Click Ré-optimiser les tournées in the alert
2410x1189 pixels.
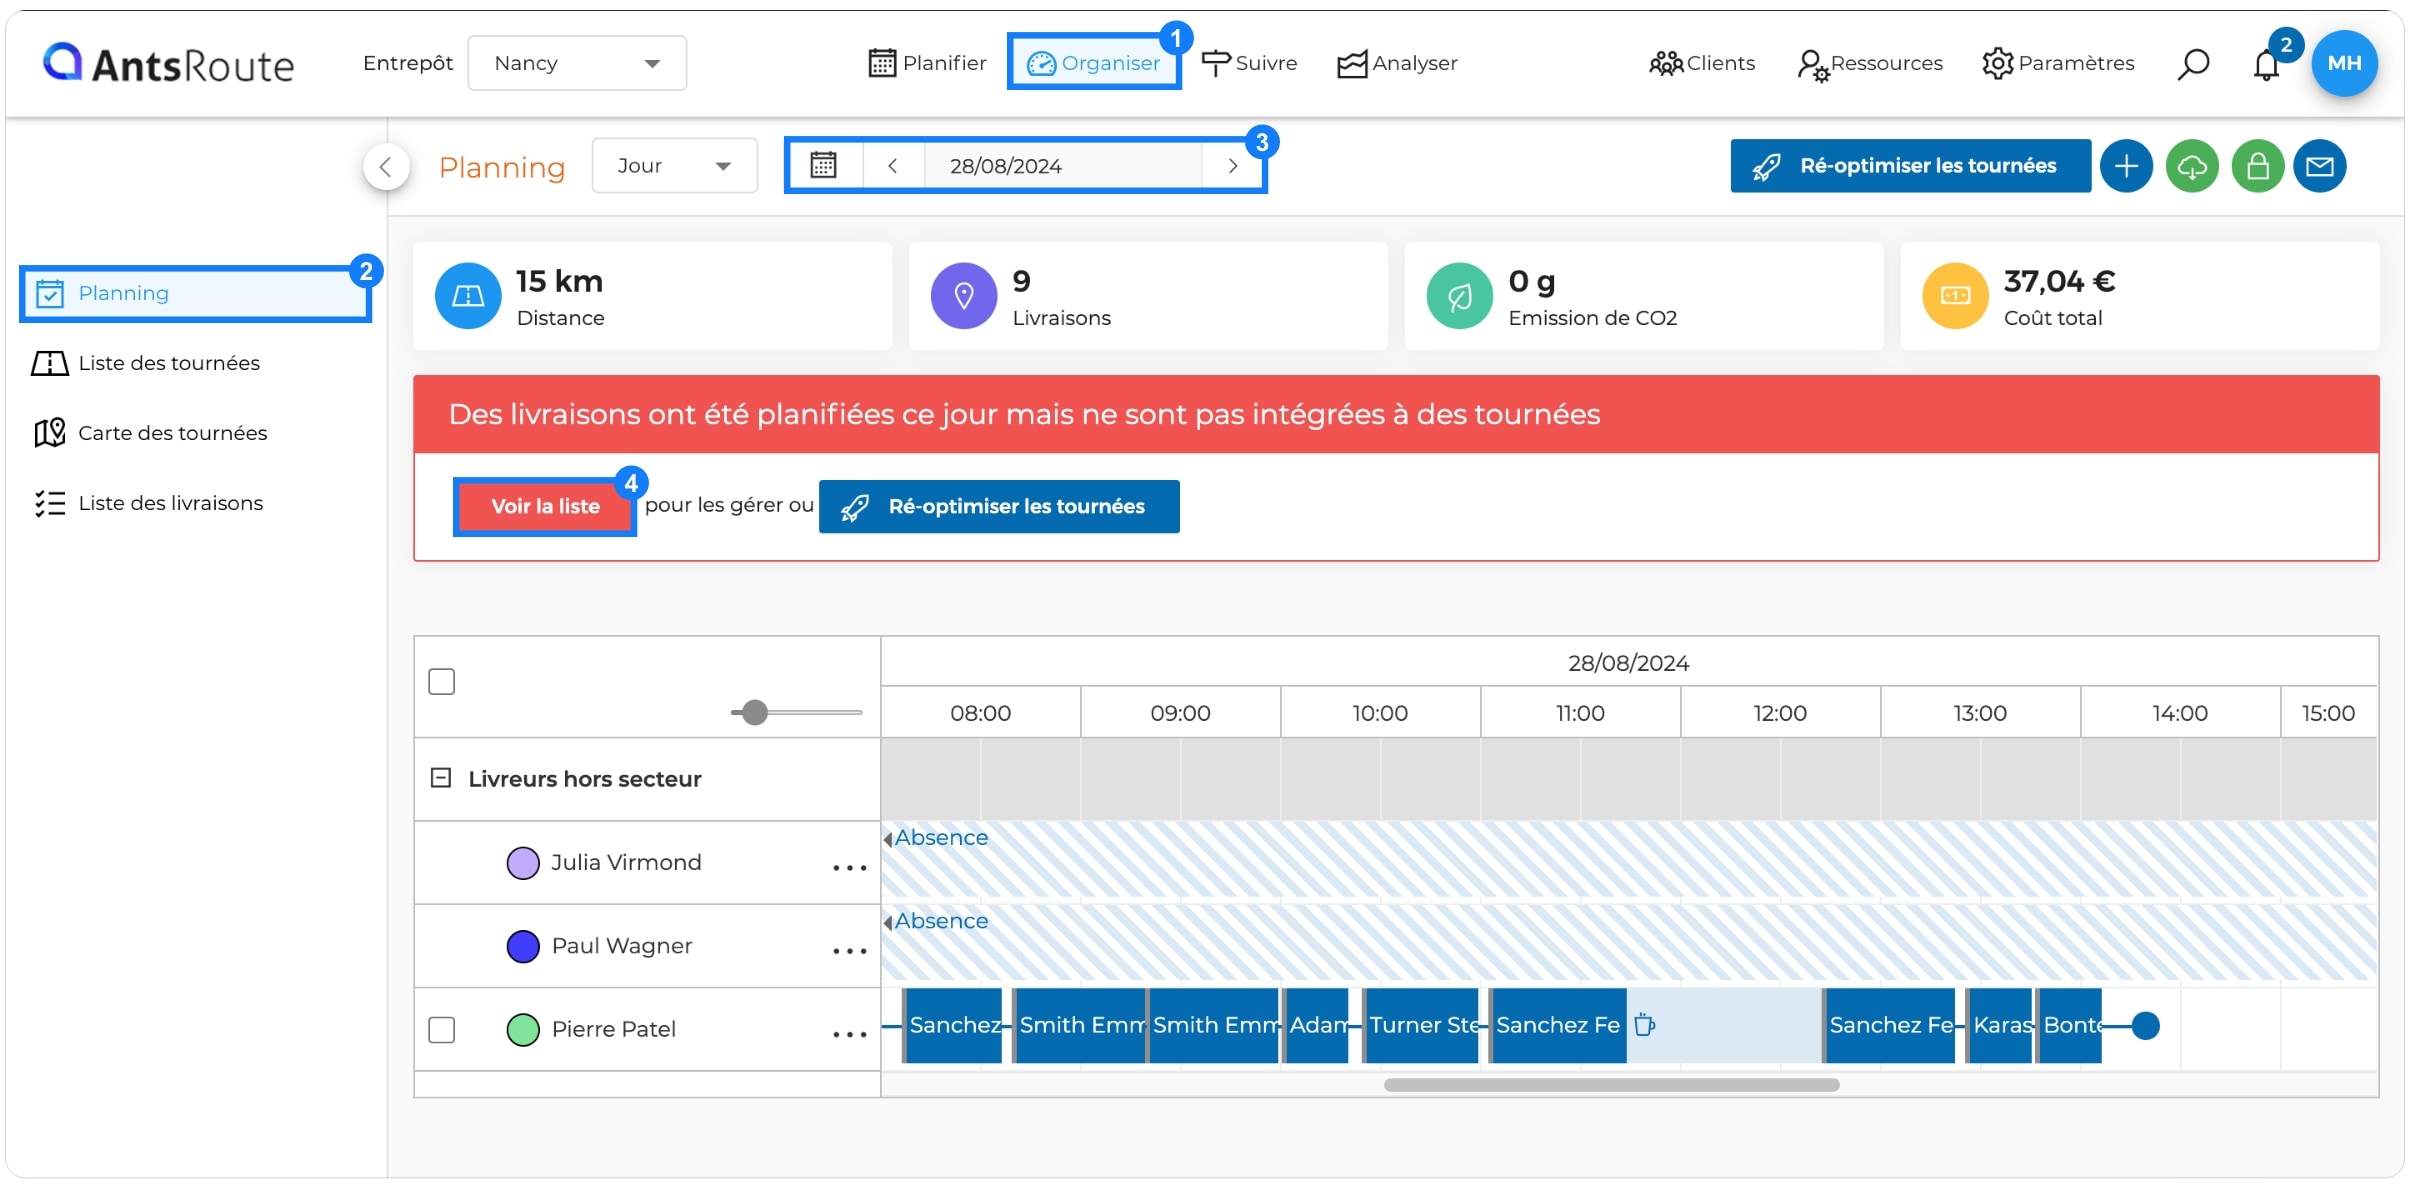(x=999, y=507)
